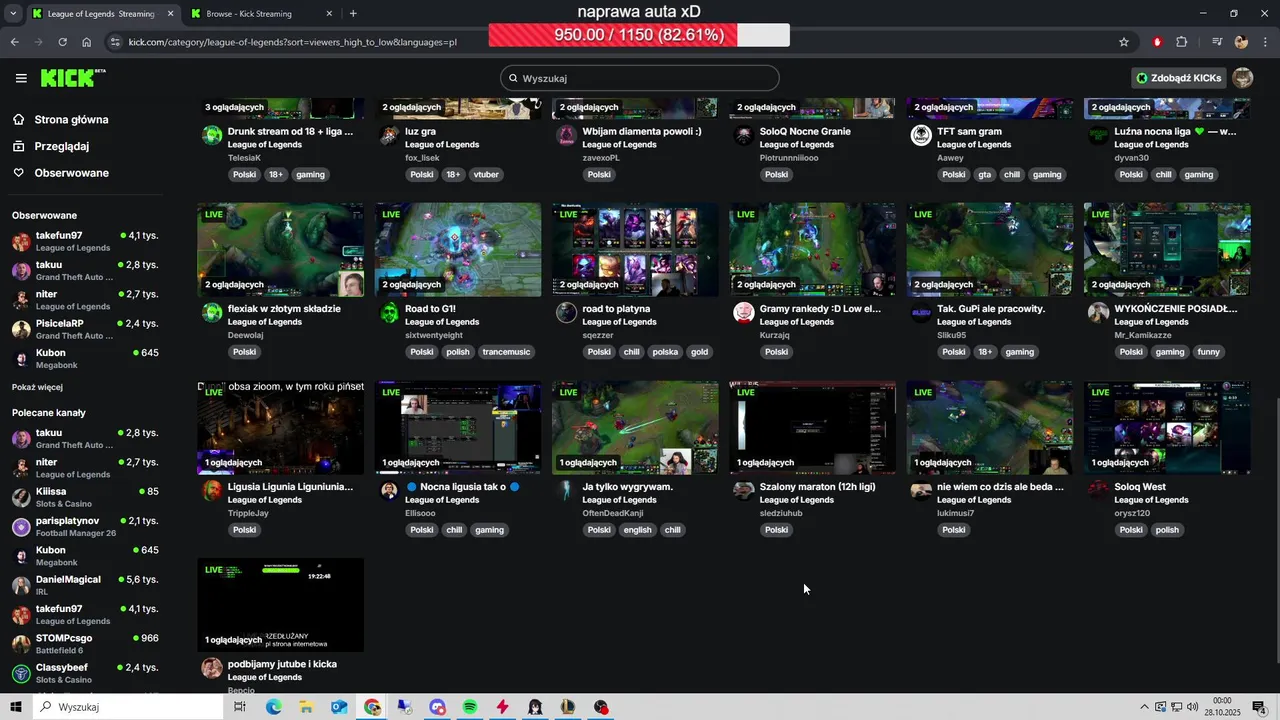The image size is (1280, 720).
Task: Open the Chrome three-dot menu
Action: click(1264, 42)
